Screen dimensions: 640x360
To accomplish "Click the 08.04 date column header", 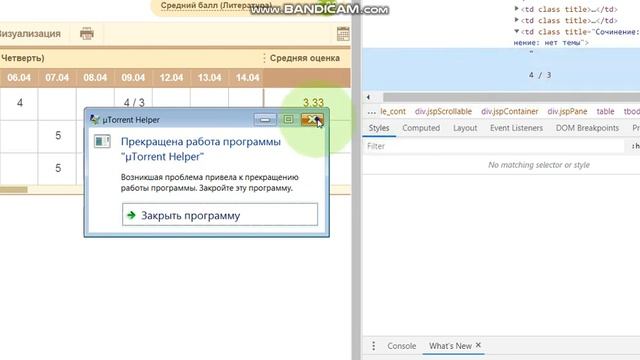I will point(95,78).
